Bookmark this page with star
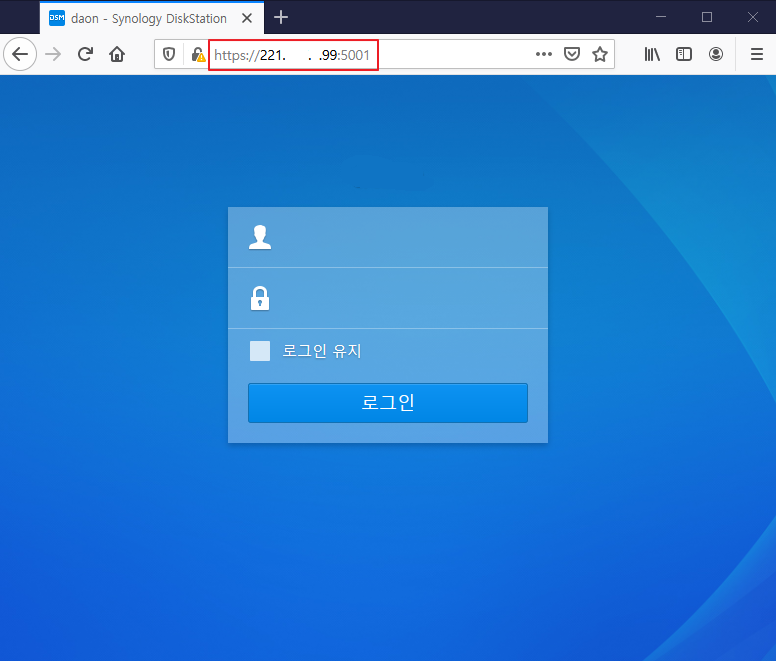 tap(600, 54)
